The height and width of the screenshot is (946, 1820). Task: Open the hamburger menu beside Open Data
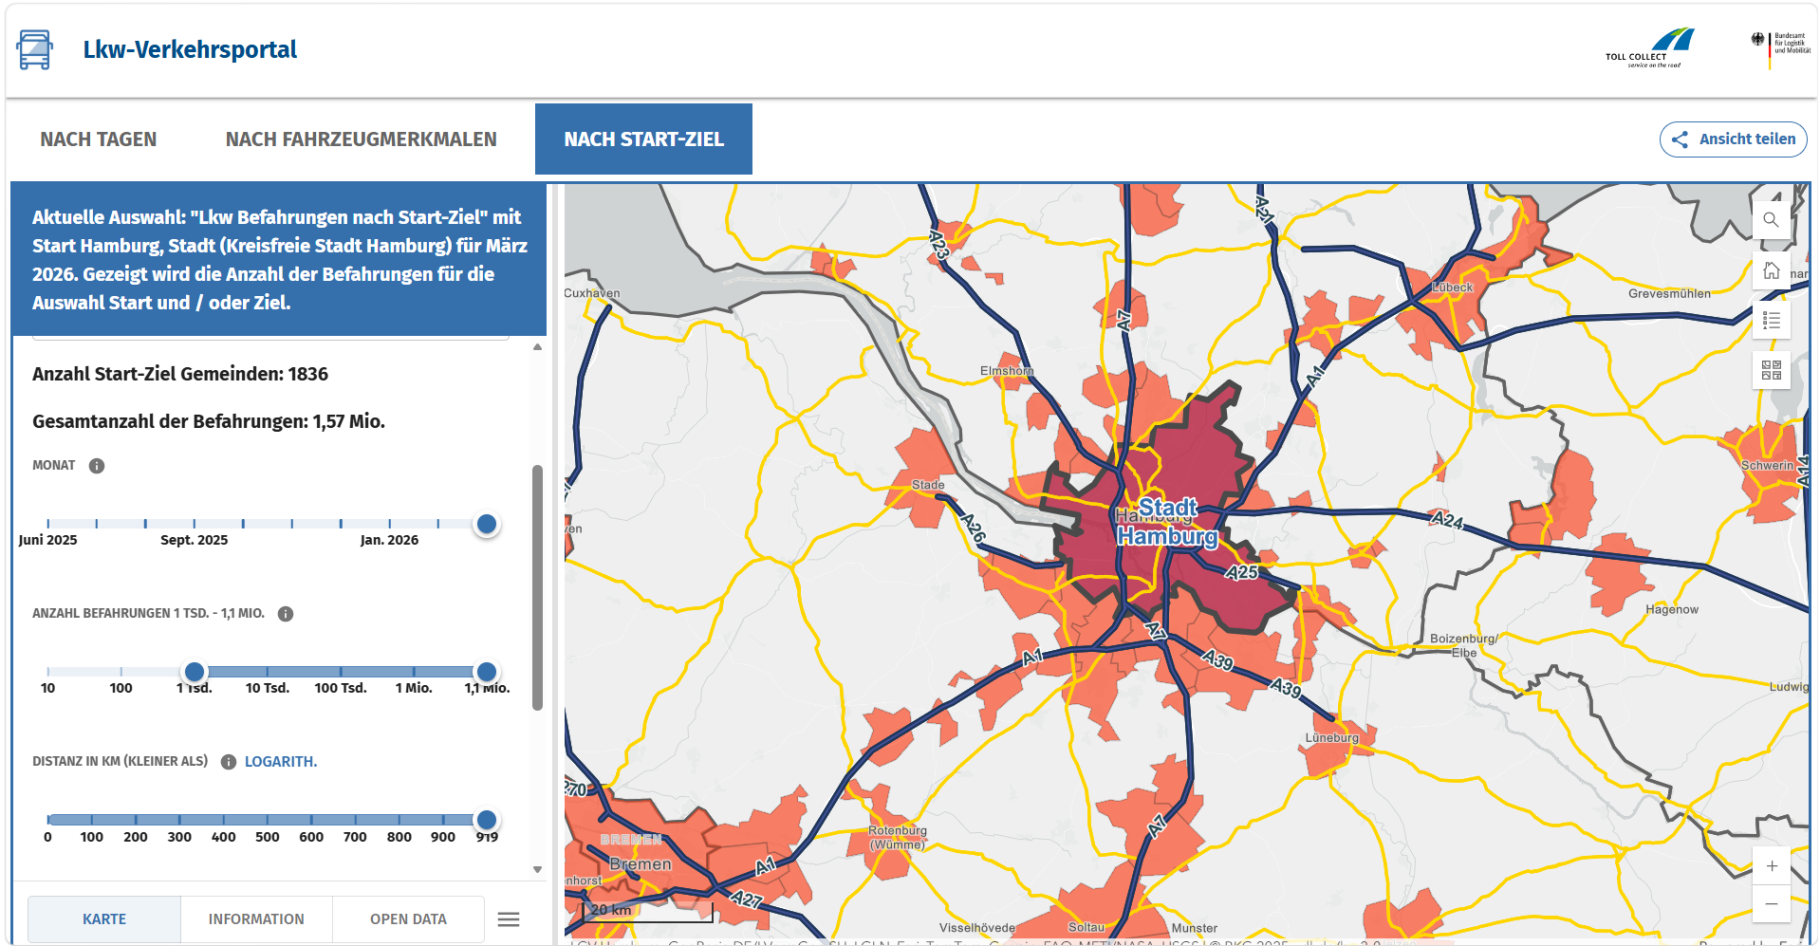[x=508, y=919]
